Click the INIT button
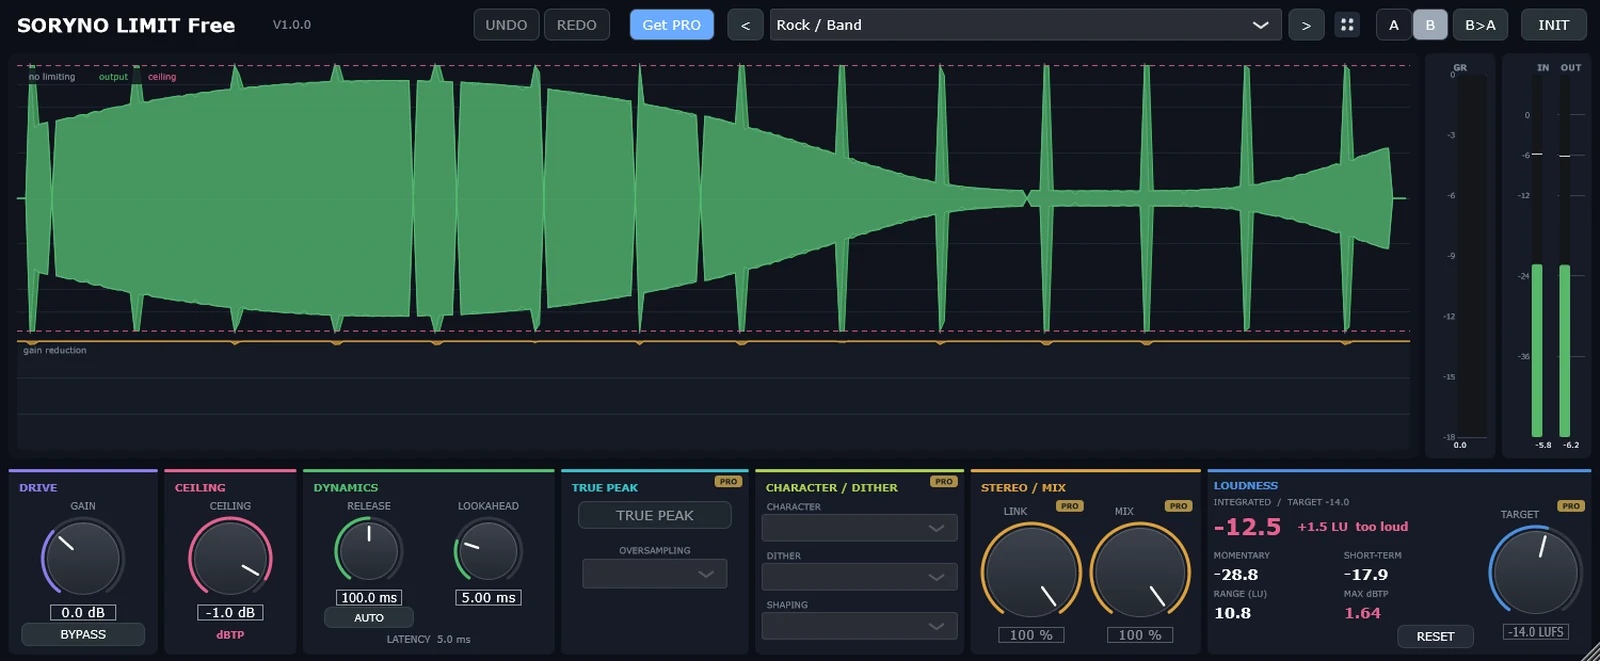 pos(1554,25)
